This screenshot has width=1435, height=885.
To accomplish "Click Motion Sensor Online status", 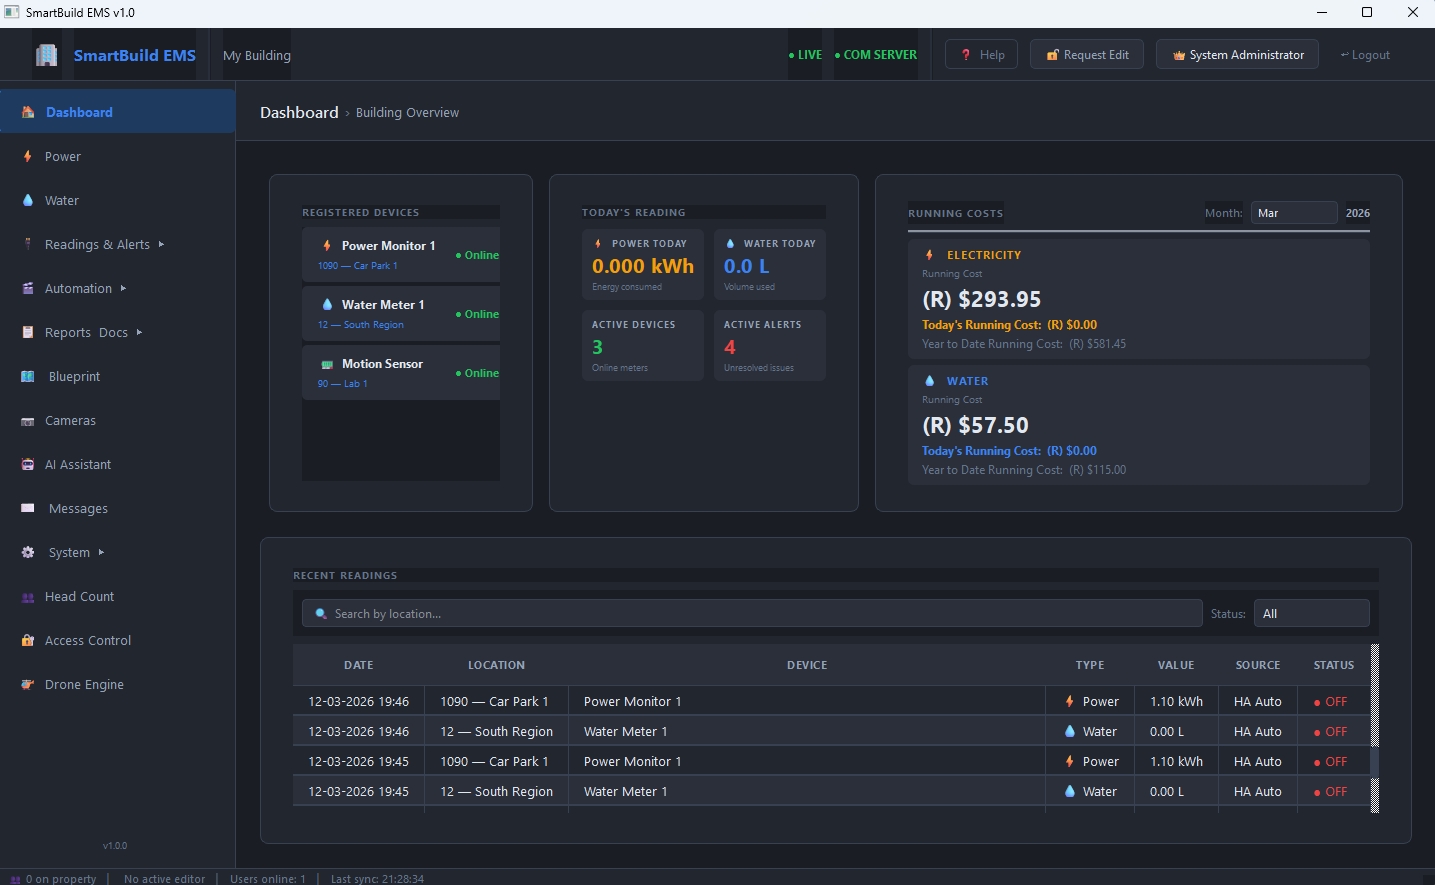I will tap(477, 373).
